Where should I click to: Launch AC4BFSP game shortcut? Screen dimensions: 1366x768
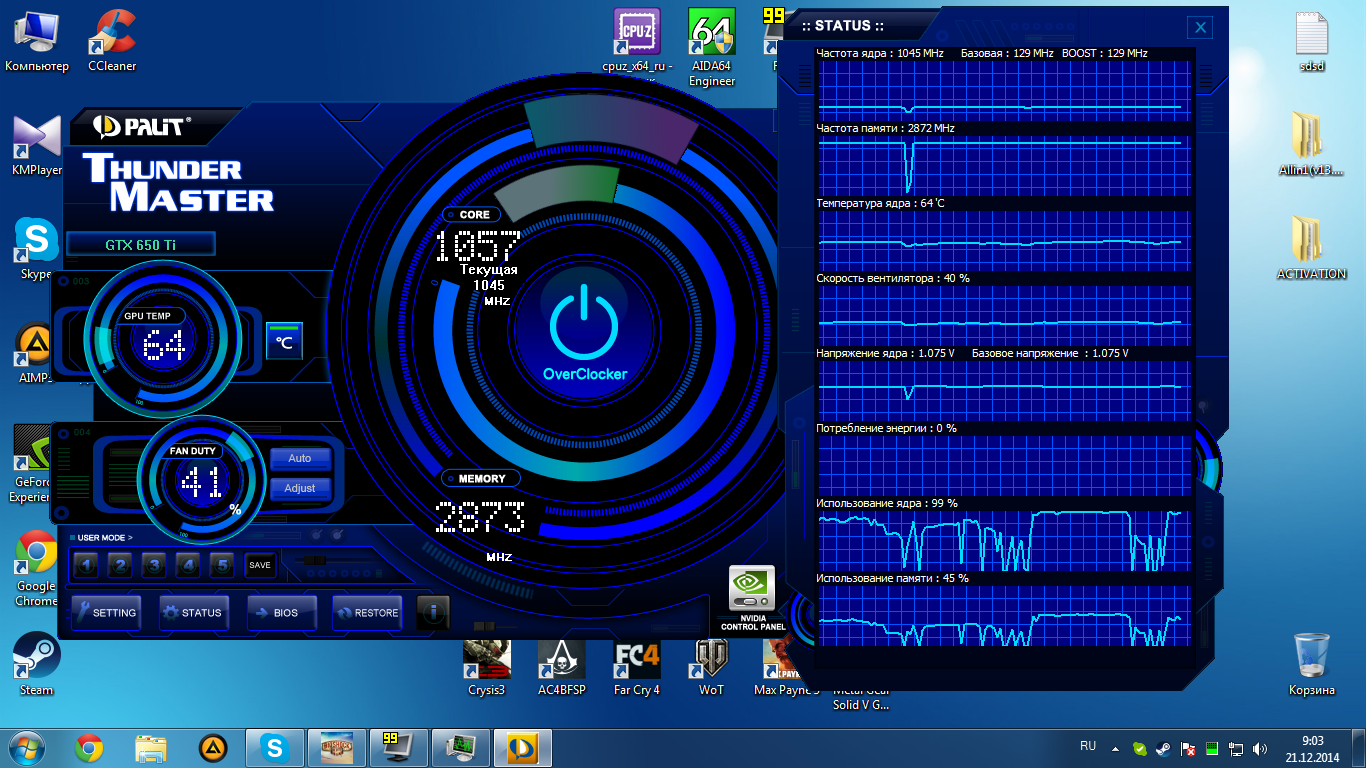point(562,667)
